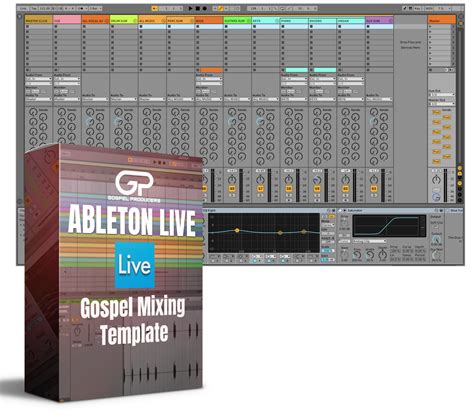Open Audio From dropdown on PIANO track
The image size is (474, 414).
click(294, 79)
